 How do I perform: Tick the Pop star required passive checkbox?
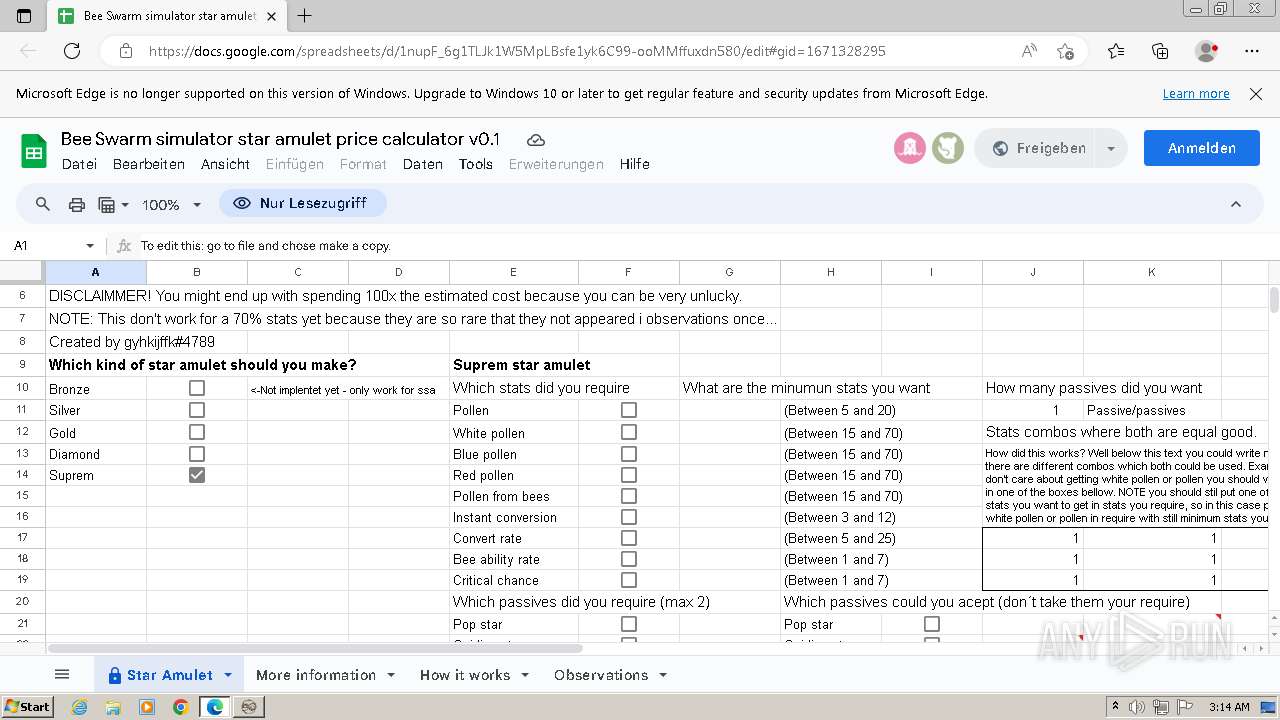(629, 624)
